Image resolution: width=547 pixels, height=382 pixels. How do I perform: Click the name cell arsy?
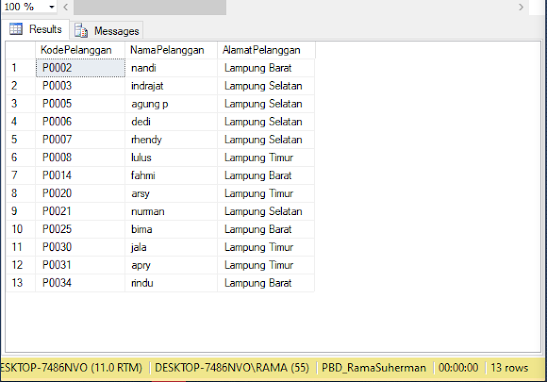pos(171,193)
